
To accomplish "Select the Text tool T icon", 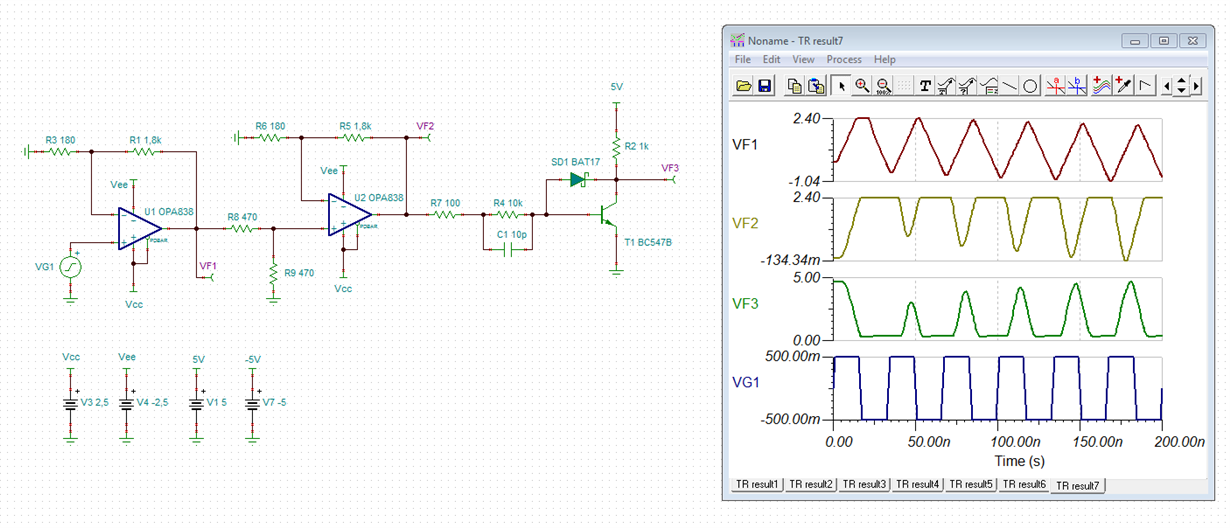I will [x=926, y=86].
